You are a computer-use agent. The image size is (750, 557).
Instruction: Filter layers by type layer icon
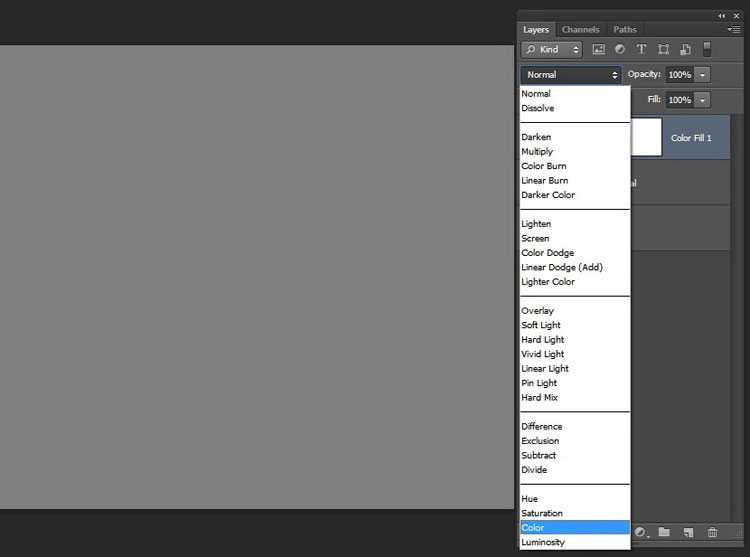coord(642,49)
